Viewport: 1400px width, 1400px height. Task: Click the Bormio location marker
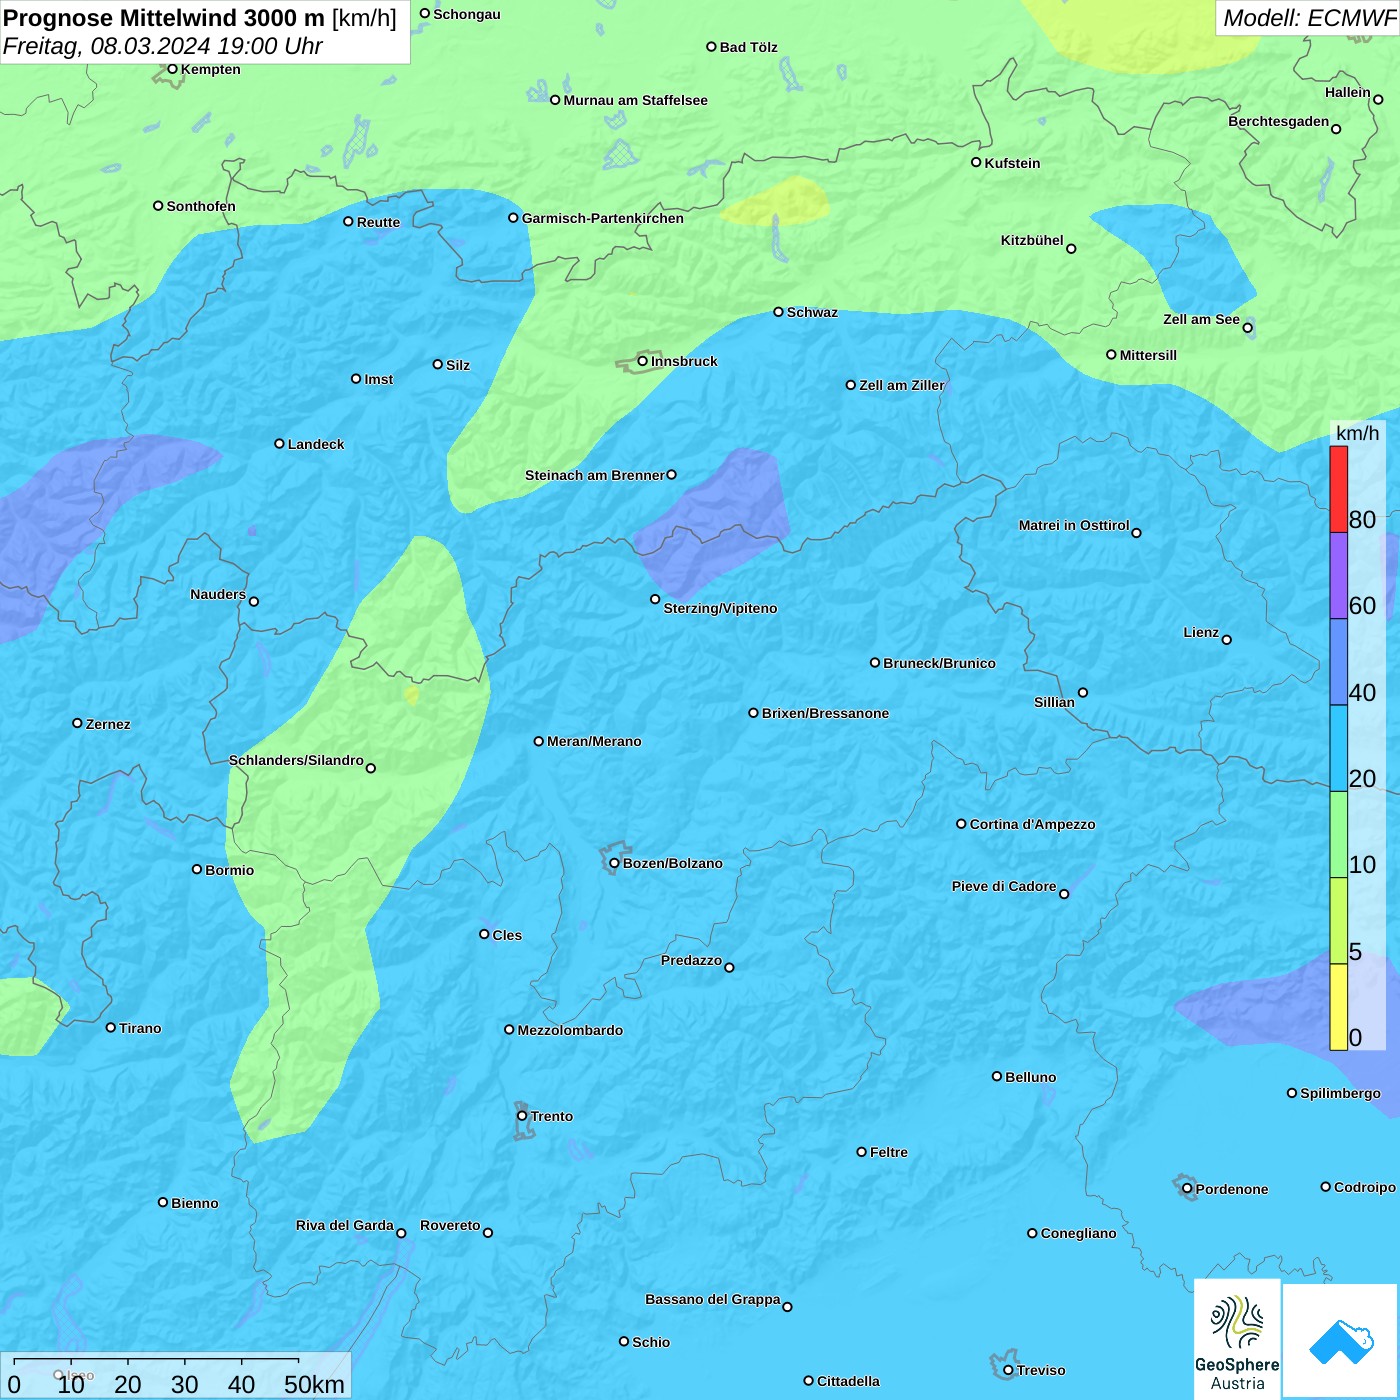tap(197, 869)
